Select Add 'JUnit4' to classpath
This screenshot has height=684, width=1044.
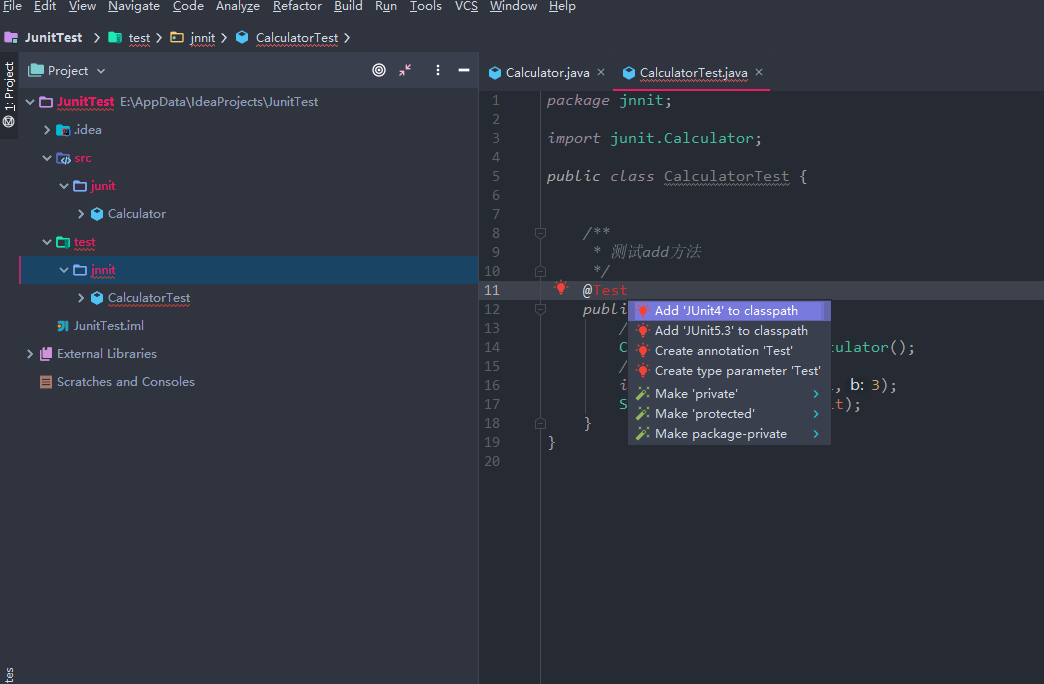[726, 311]
